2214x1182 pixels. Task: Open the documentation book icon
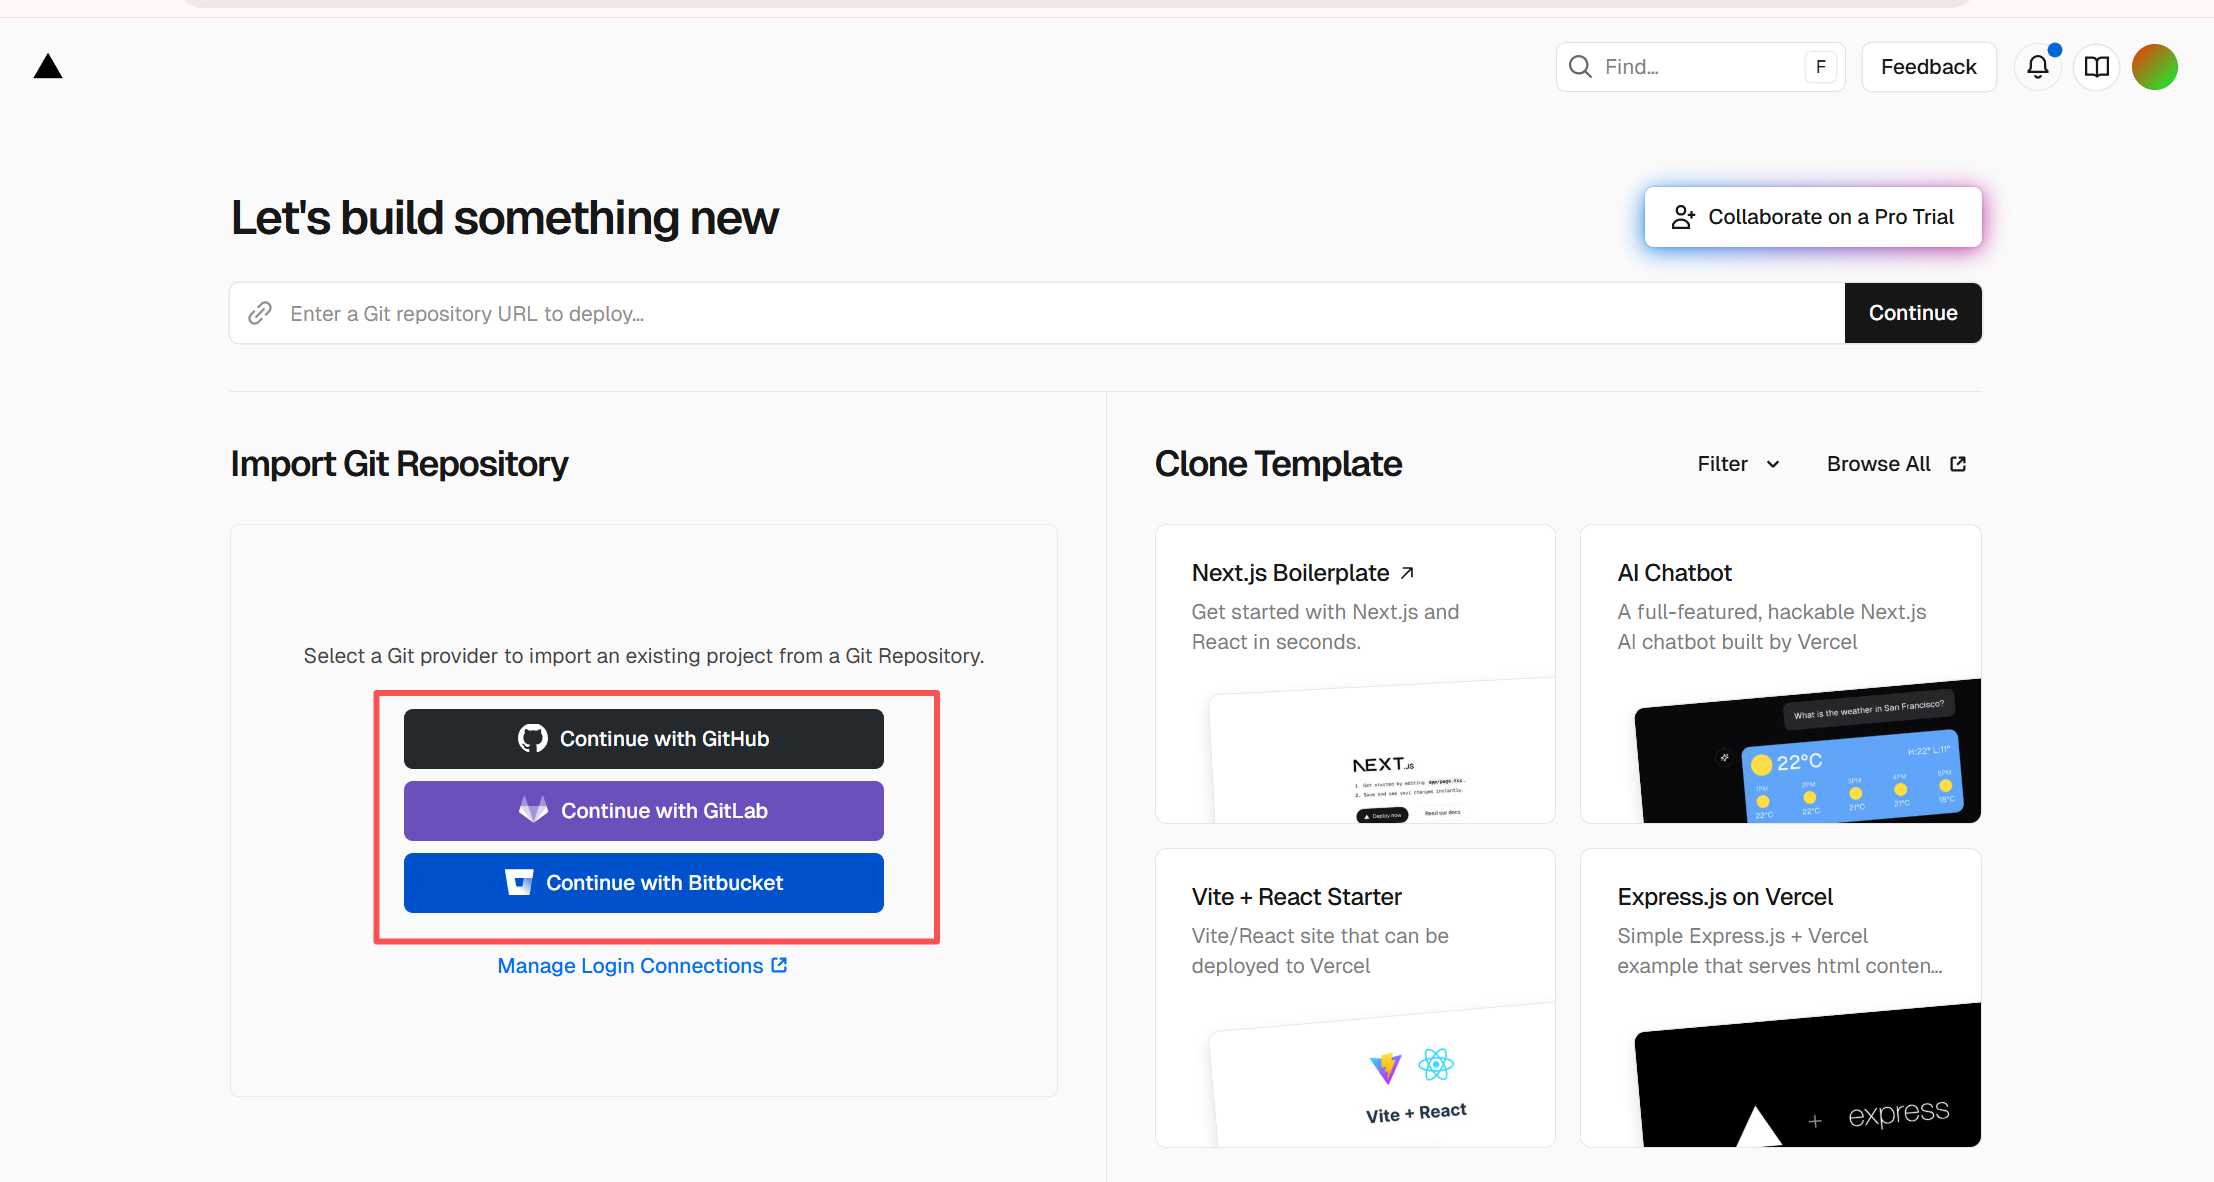pyautogui.click(x=2096, y=67)
